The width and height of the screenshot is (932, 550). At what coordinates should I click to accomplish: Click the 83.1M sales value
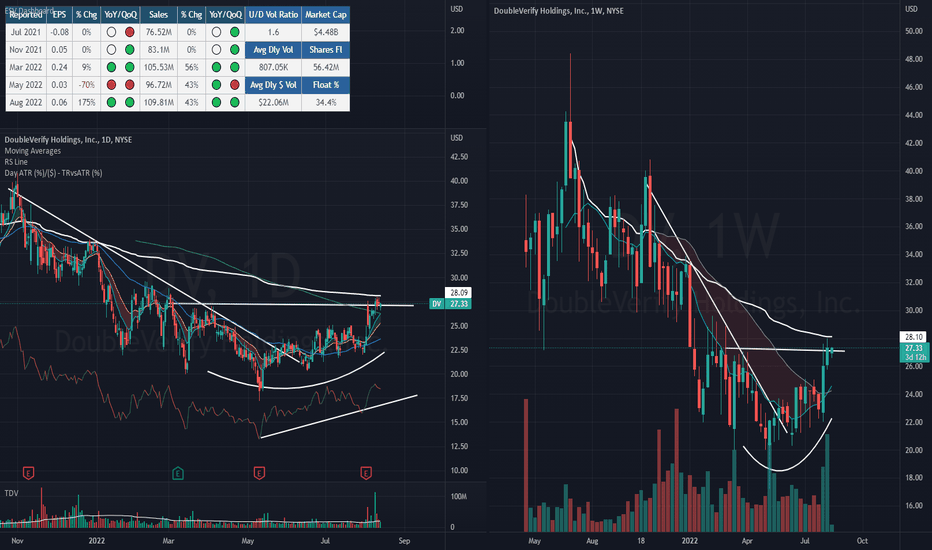[x=159, y=50]
